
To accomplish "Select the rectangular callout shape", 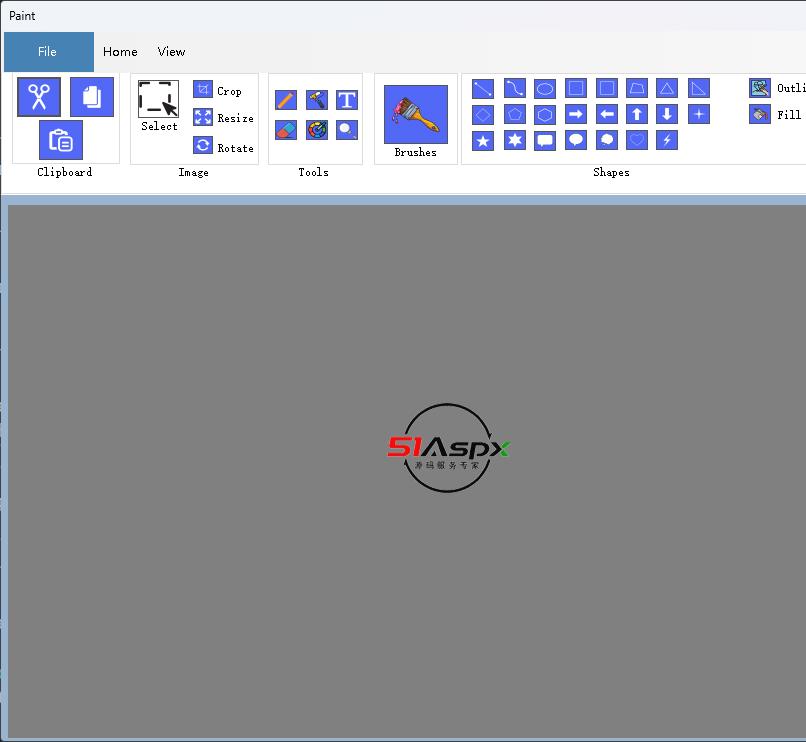I will (x=545, y=140).
